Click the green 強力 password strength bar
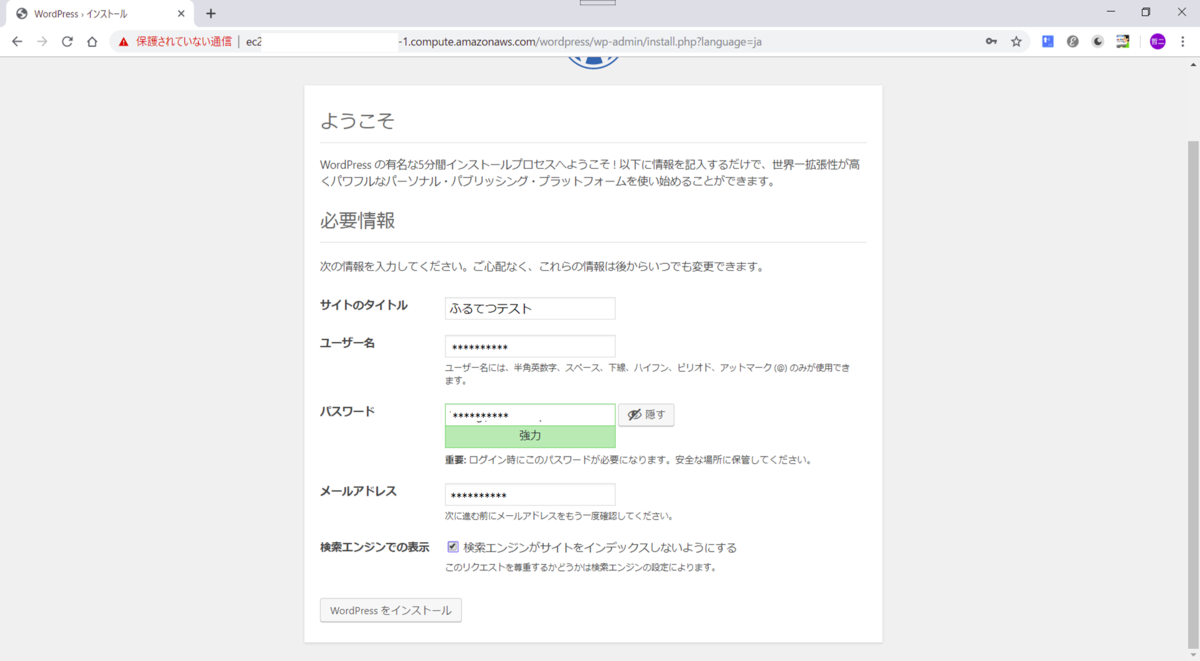Screen dimensions: 1200x661 (530, 435)
